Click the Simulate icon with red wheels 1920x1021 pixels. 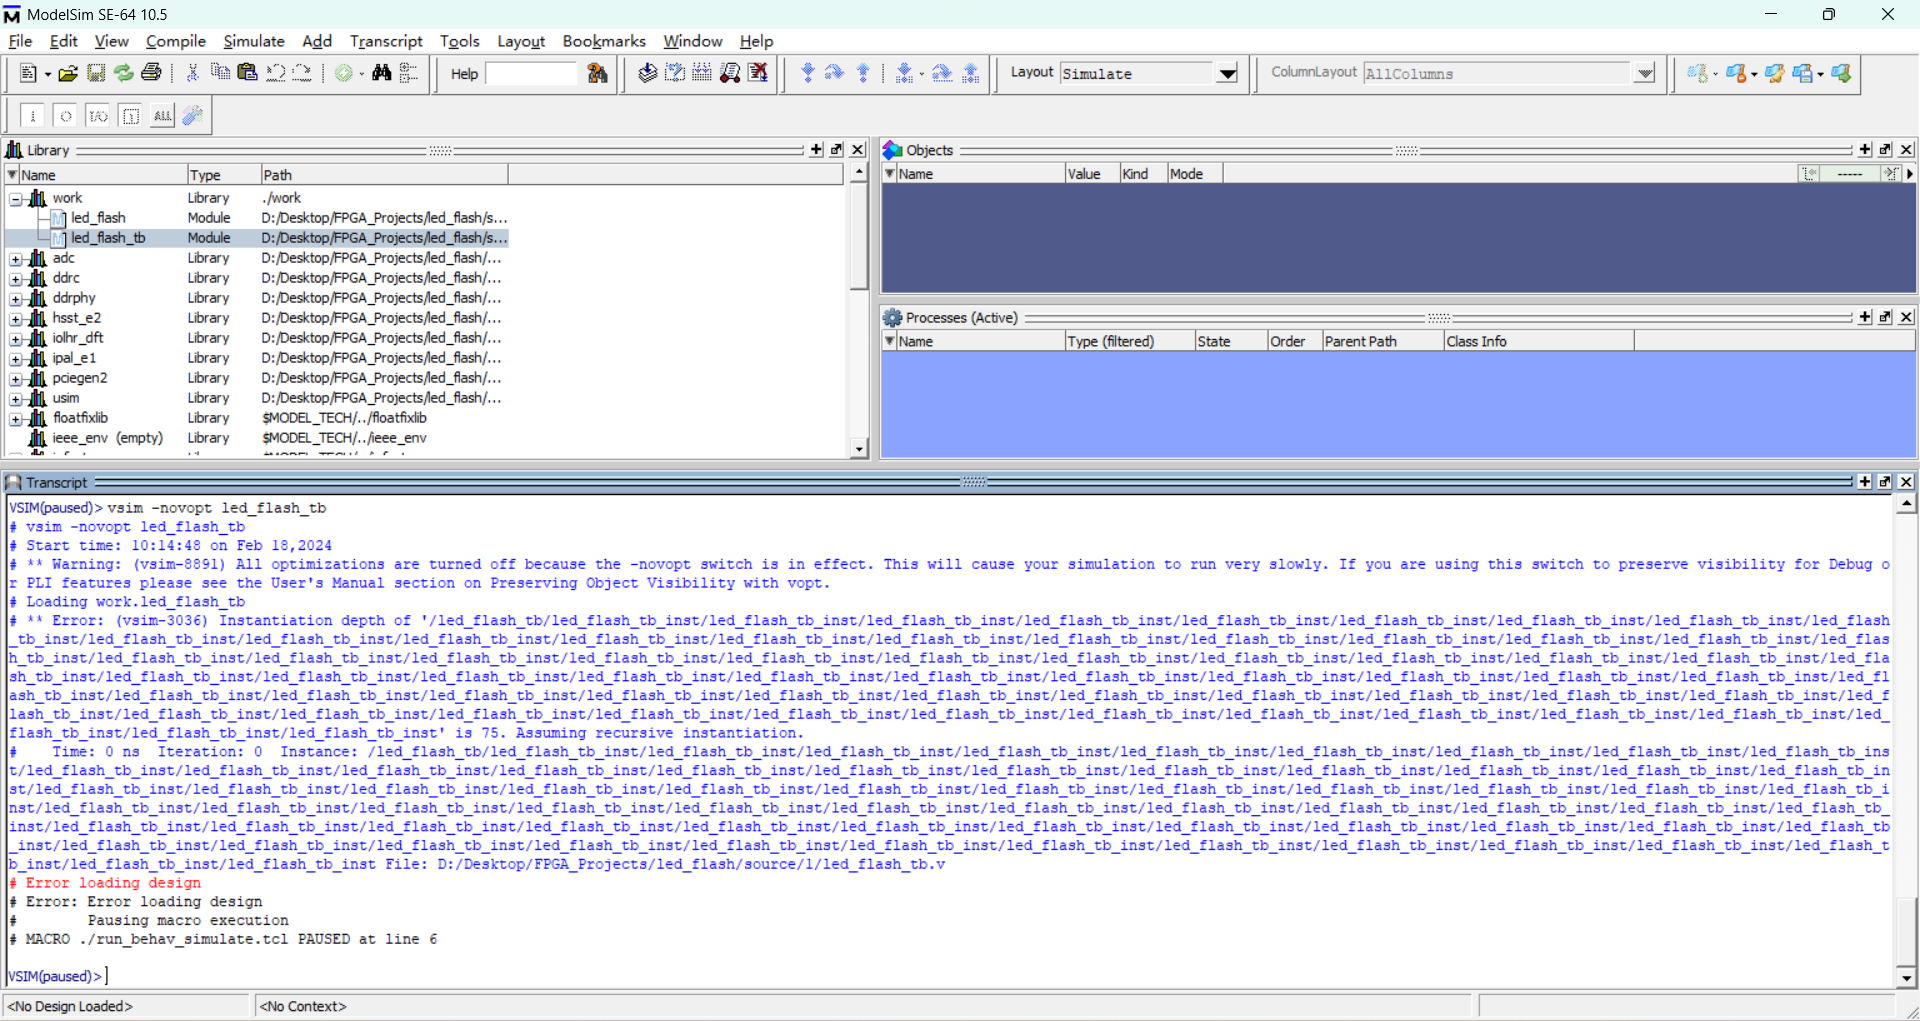coord(730,73)
